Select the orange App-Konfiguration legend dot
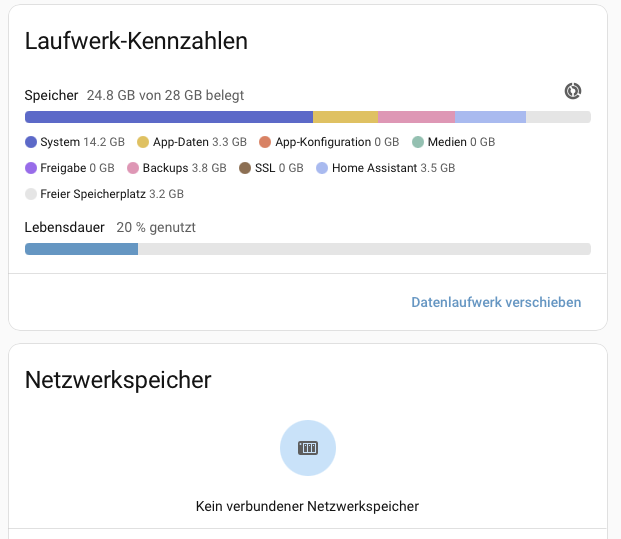Viewport: 621px width, 539px height. [x=265, y=142]
